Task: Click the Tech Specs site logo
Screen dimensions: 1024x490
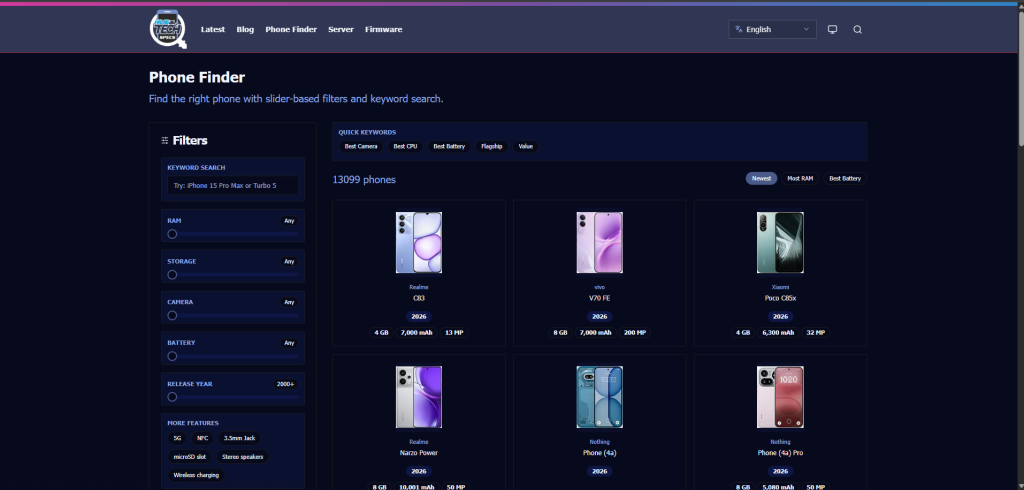Action: 168,29
